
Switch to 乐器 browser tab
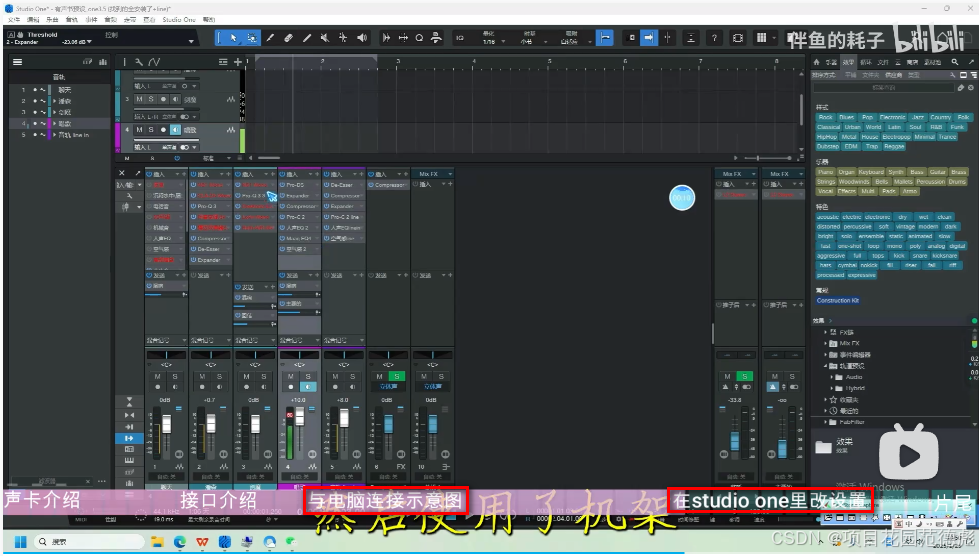pyautogui.click(x=831, y=62)
